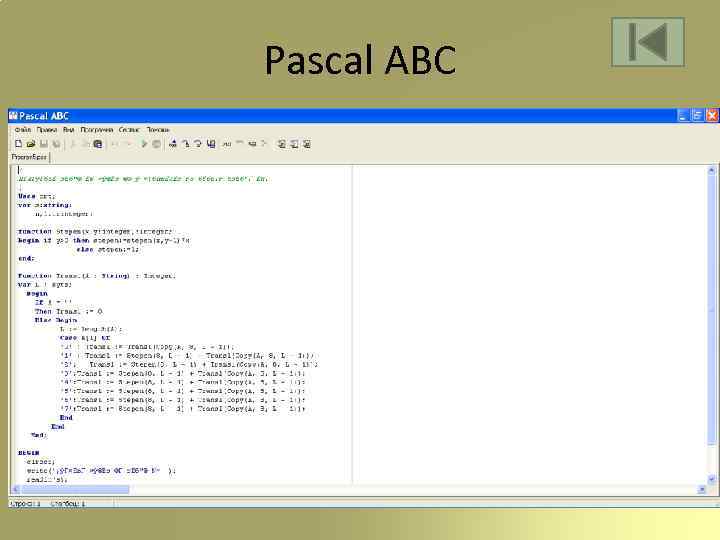Click the vertical scrollbar up arrow
This screenshot has height=540, width=720.
(711, 170)
